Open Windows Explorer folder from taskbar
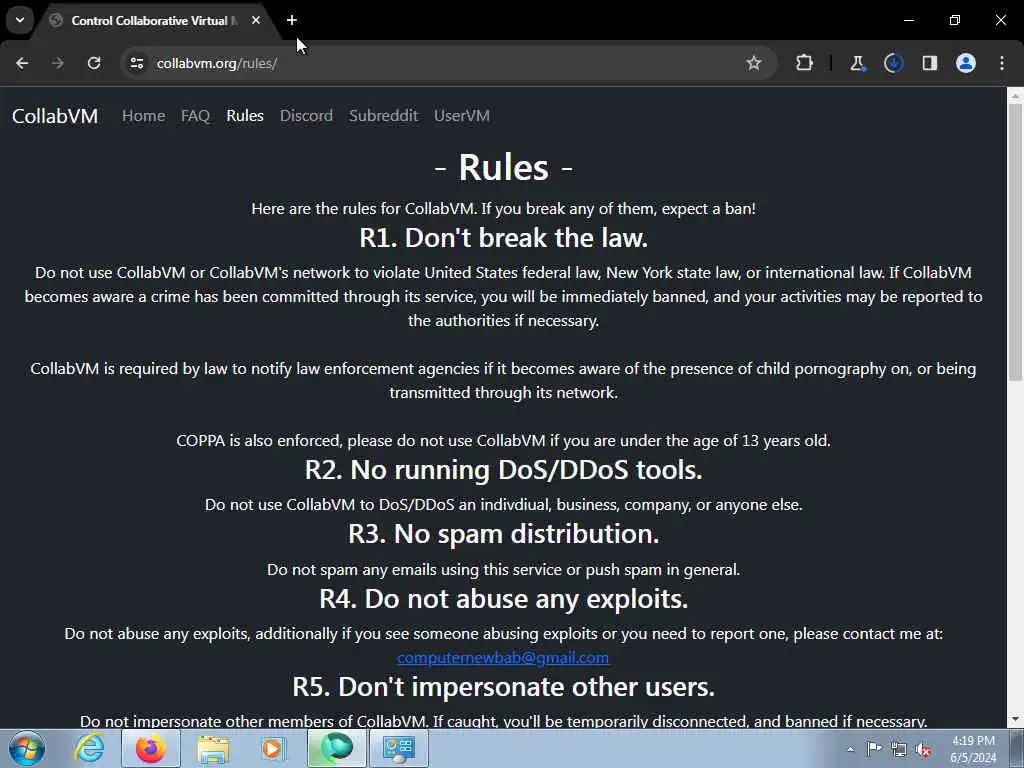This screenshot has height=768, width=1024. [213, 748]
